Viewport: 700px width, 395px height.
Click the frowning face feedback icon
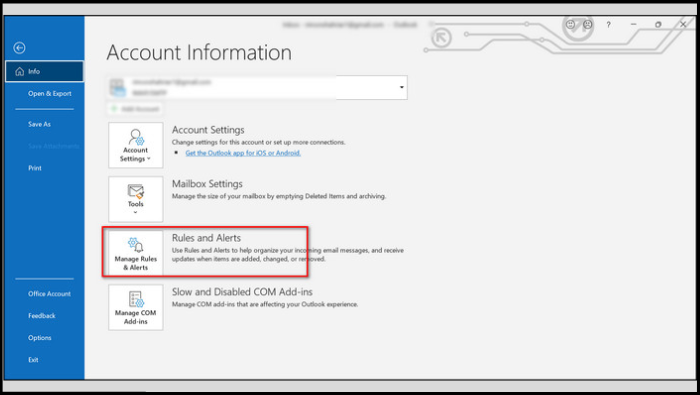(588, 25)
